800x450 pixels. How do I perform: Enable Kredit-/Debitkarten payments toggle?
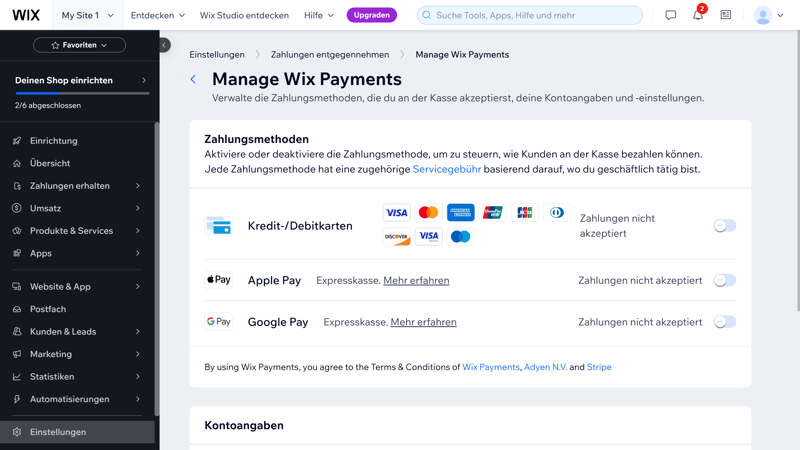point(724,226)
